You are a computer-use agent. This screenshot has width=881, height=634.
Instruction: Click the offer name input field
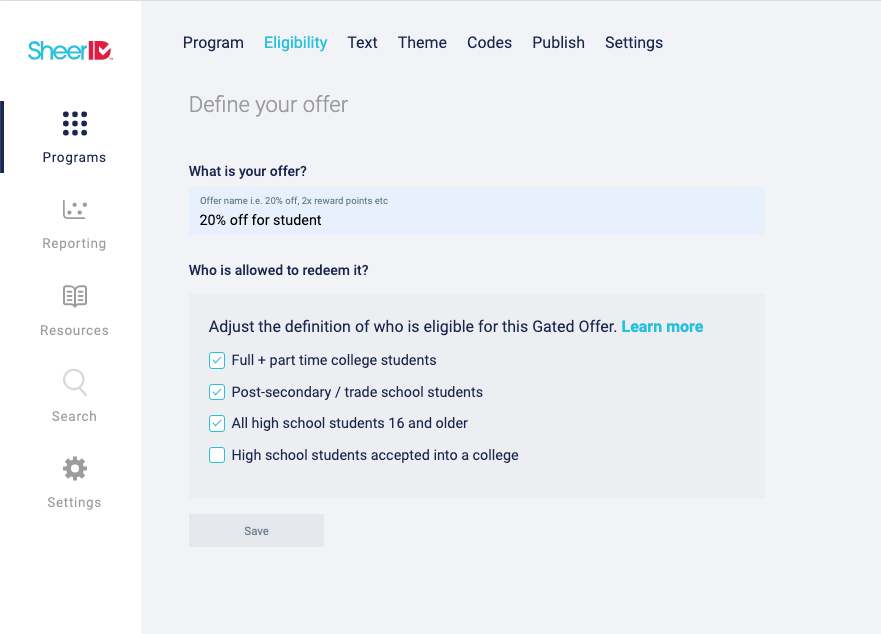[x=476, y=211]
